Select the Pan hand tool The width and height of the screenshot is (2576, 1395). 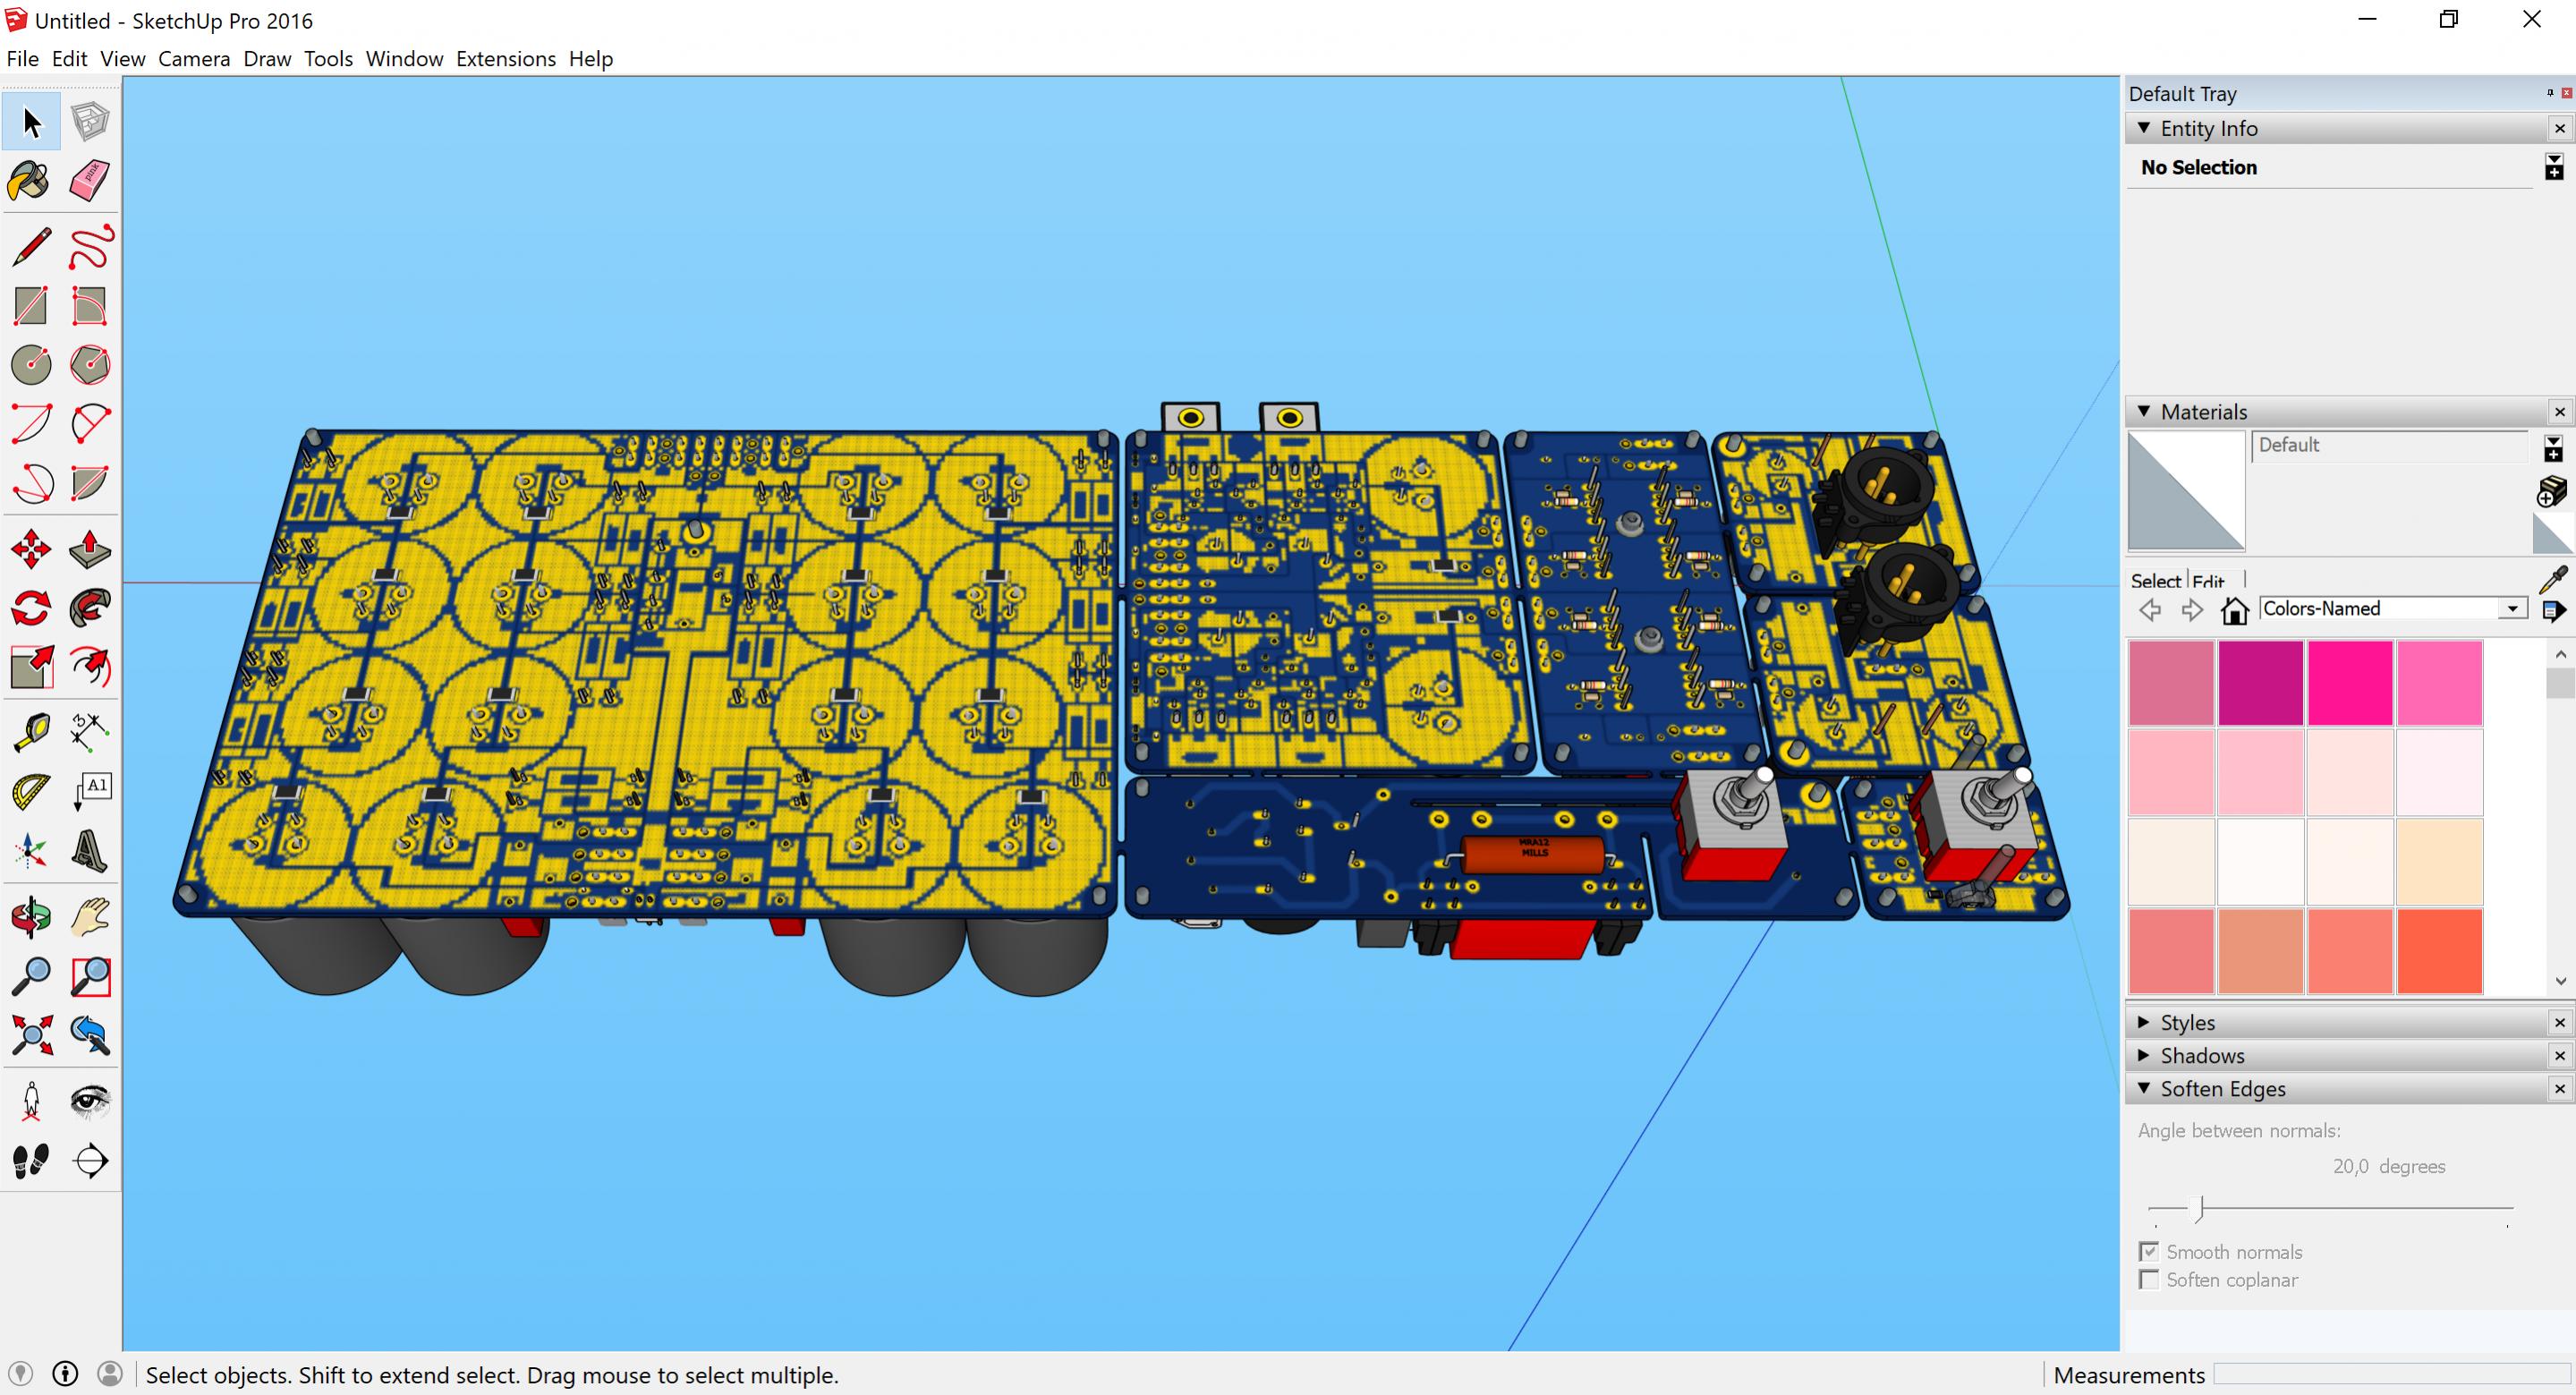coord(90,917)
